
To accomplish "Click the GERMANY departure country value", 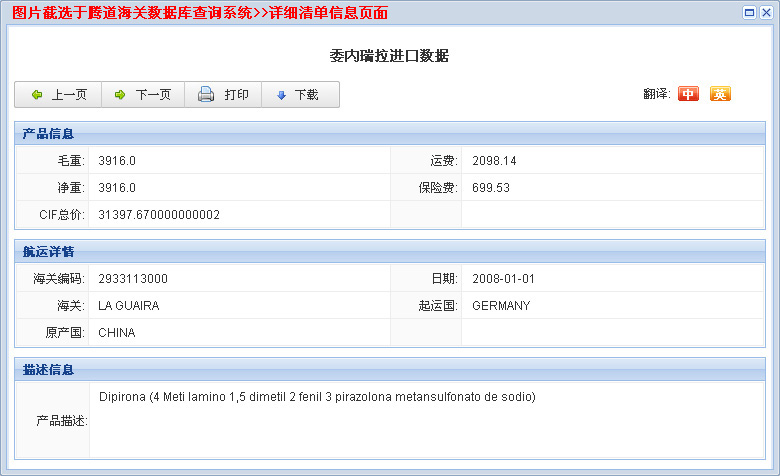I will point(501,305).
